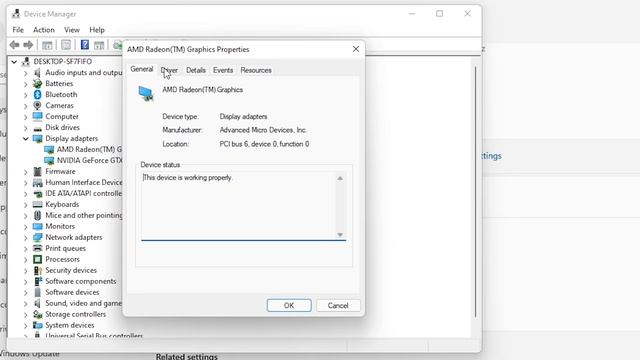Viewport: 640px width, 360px height.
Task: Click the Firmware category icon
Action: click(x=38, y=171)
